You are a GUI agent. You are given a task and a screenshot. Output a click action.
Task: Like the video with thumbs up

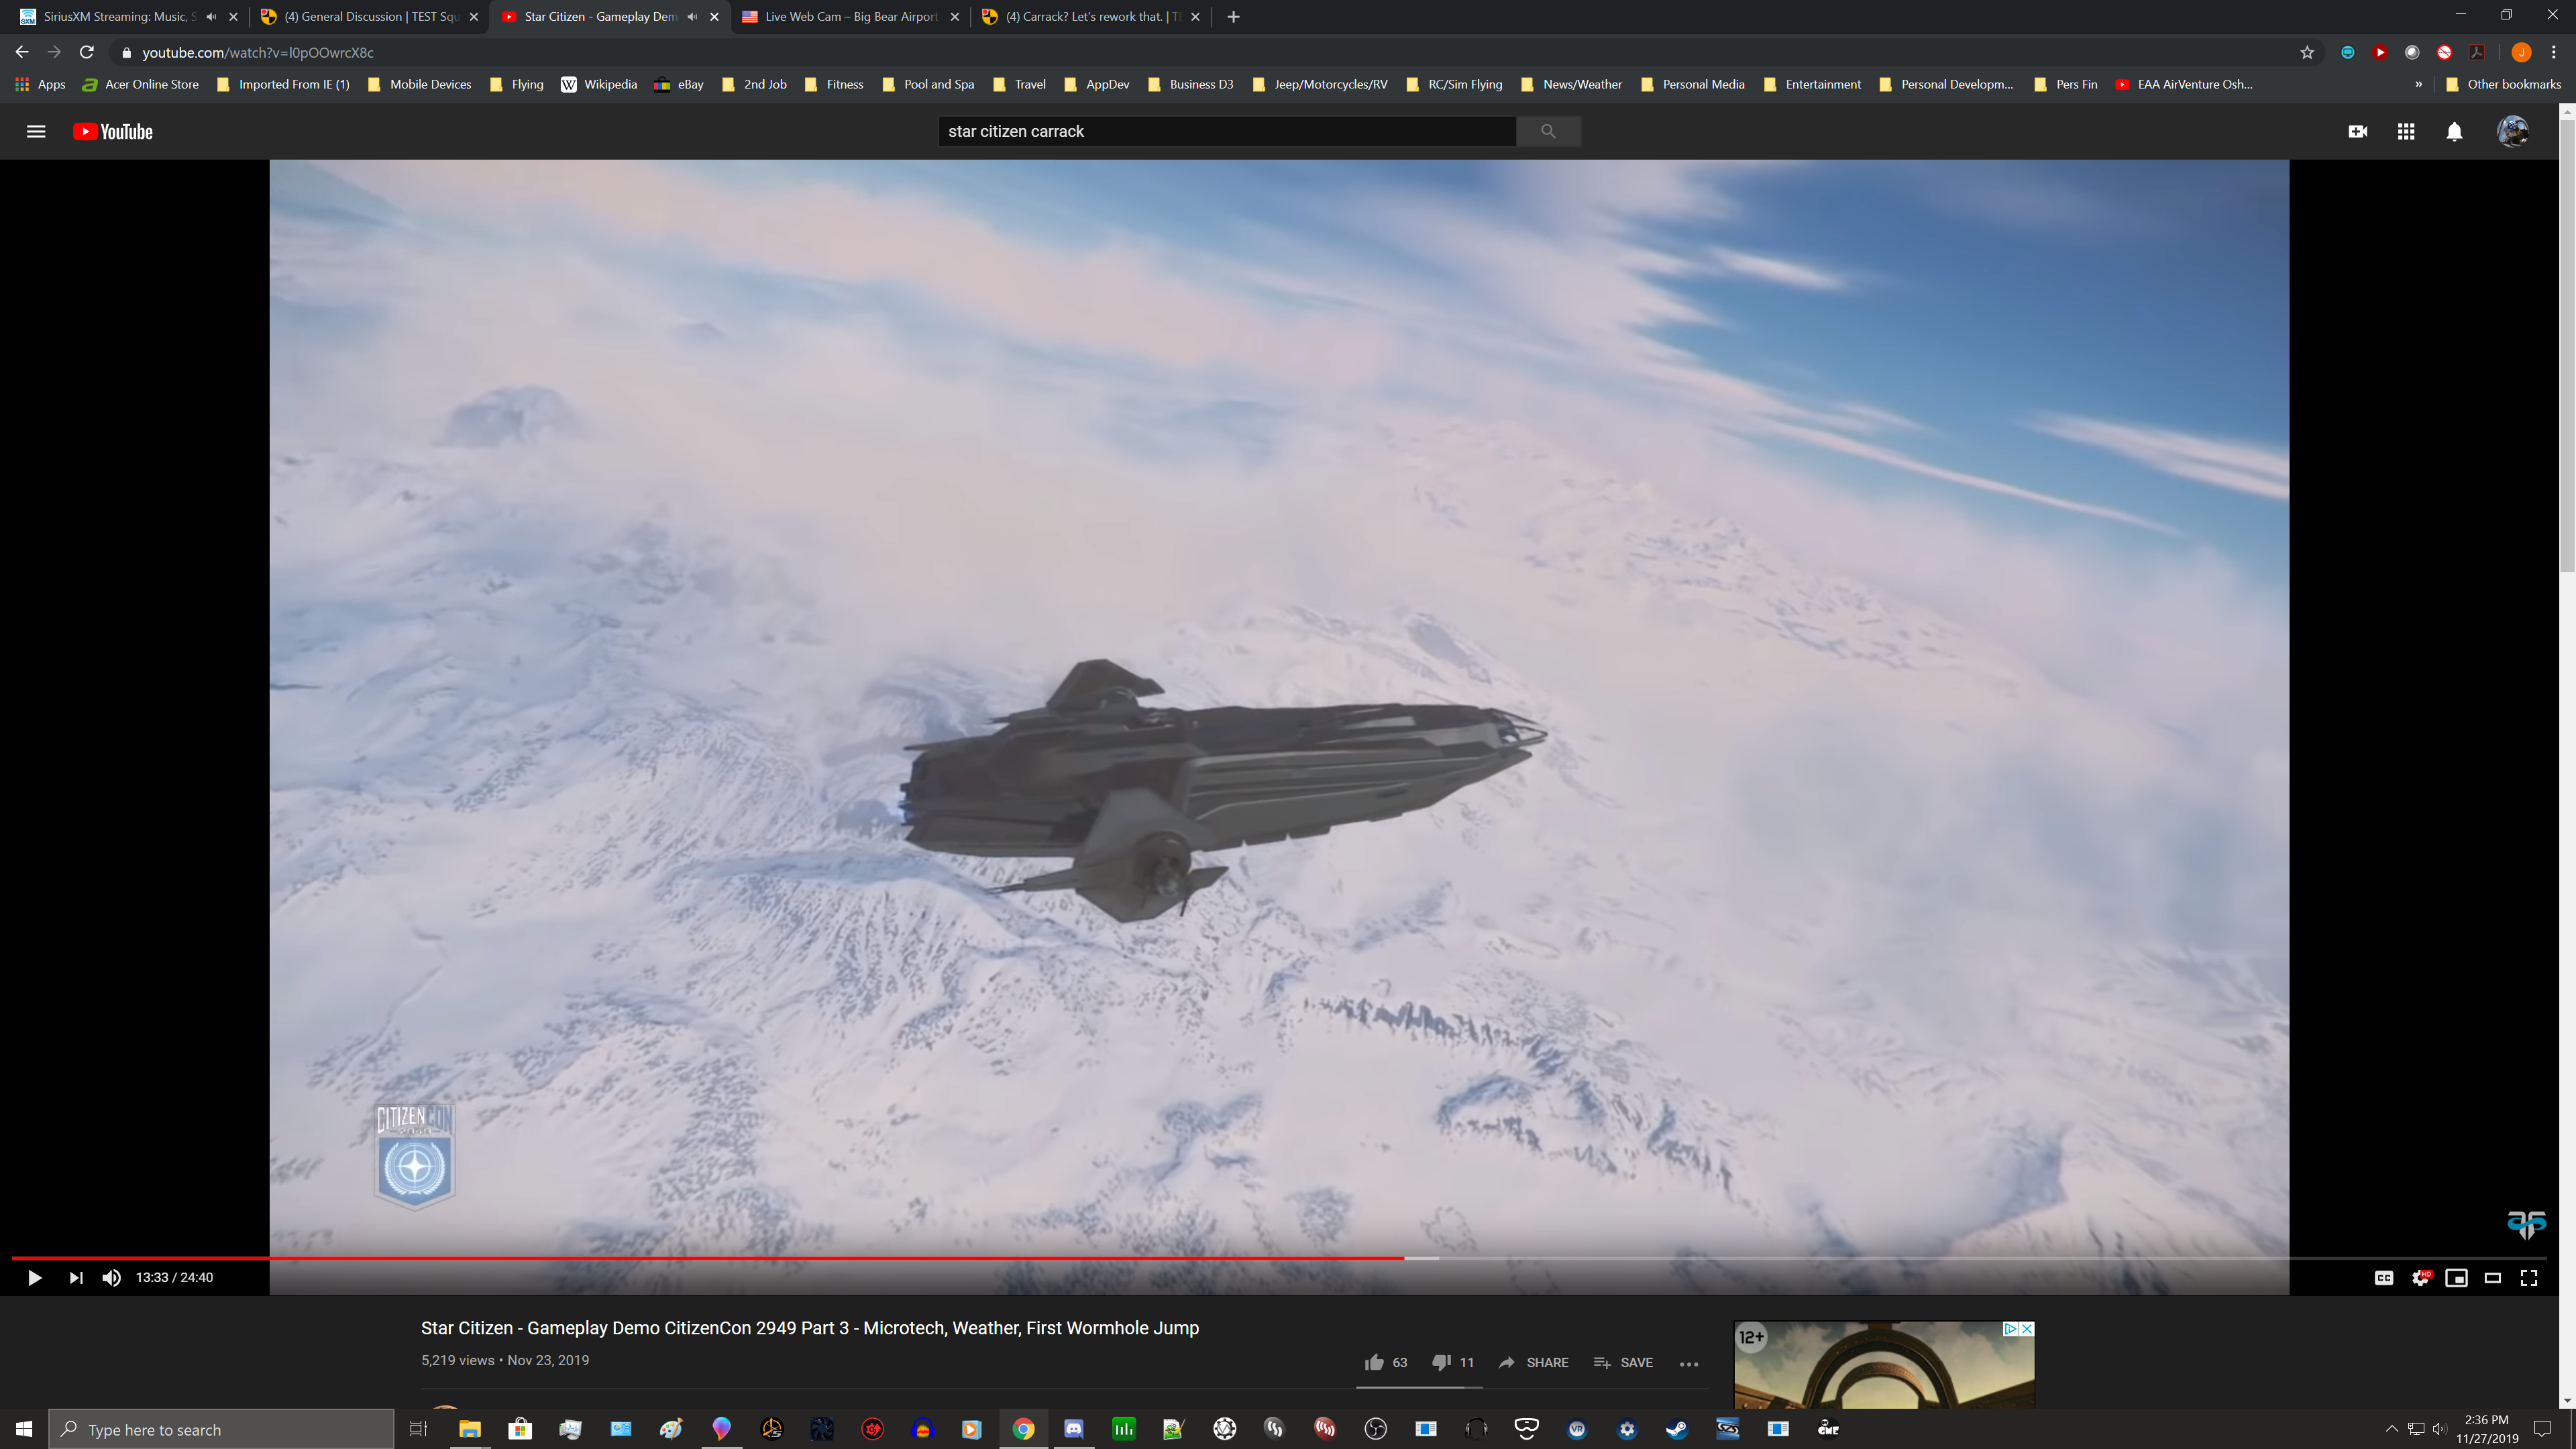(x=1374, y=1362)
